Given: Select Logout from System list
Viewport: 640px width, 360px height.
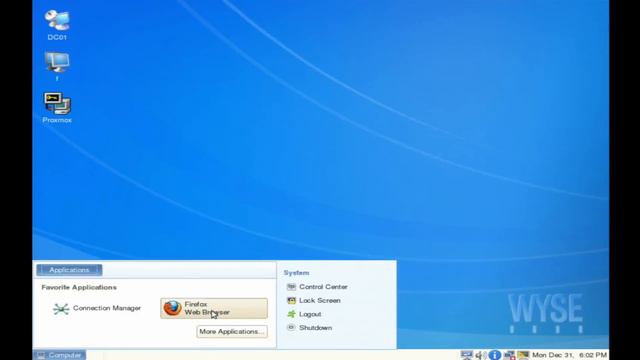Looking at the screenshot, I should tap(304, 314).
